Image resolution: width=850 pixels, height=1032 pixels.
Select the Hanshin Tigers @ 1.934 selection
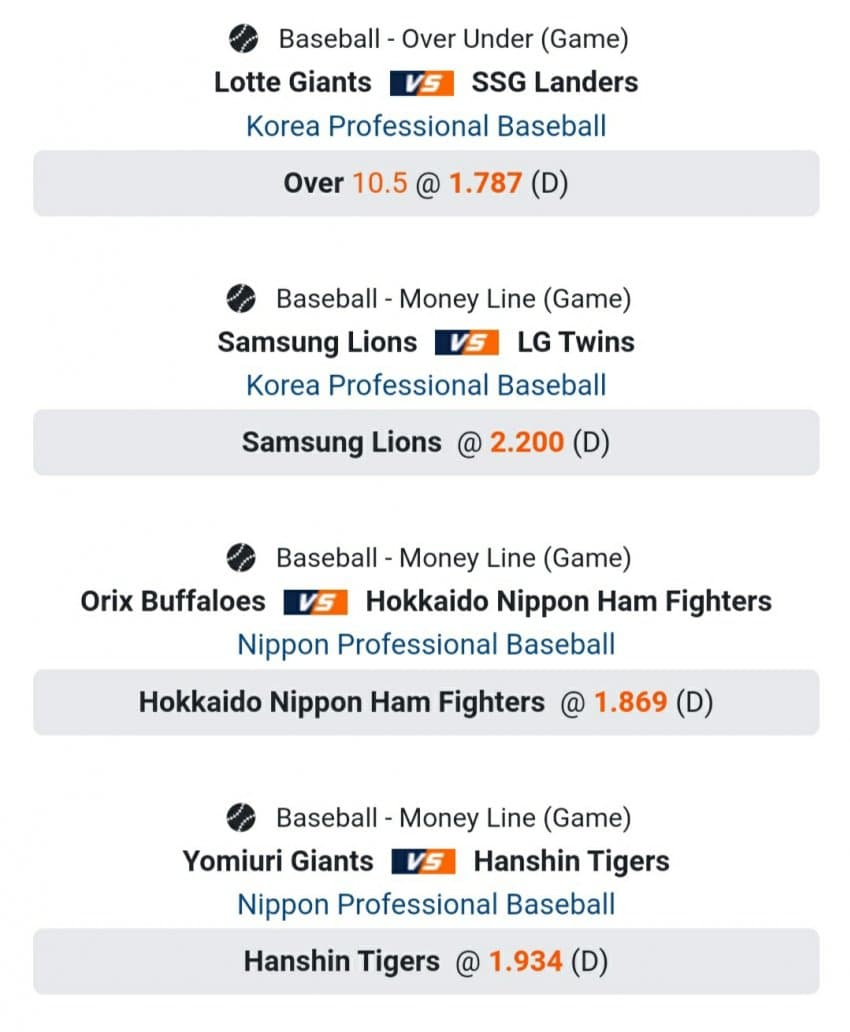click(x=426, y=962)
